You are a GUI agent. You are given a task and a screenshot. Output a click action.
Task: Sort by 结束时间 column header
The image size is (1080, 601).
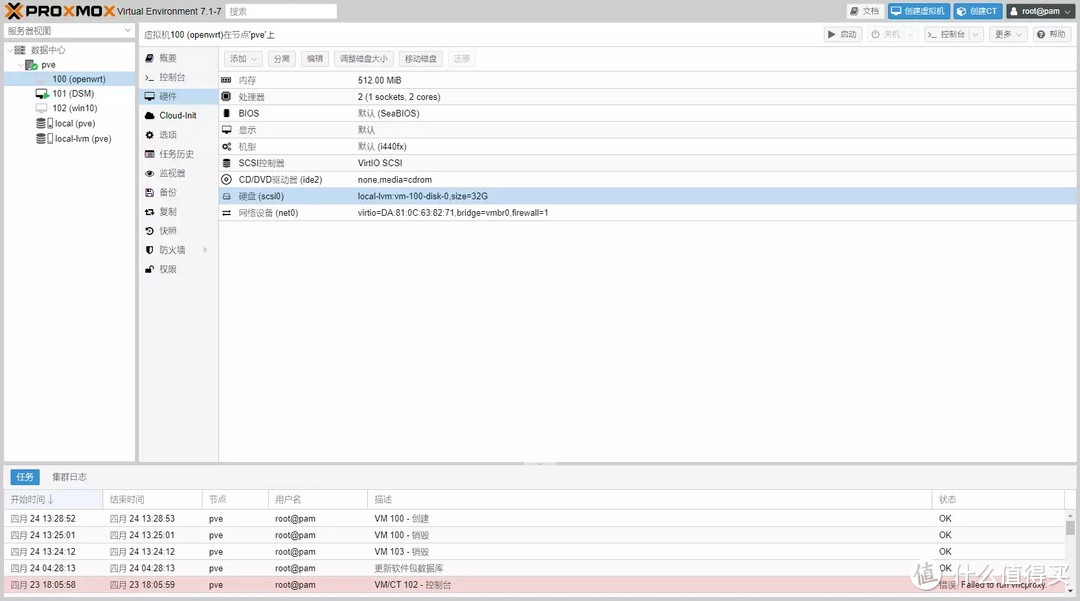click(x=153, y=499)
